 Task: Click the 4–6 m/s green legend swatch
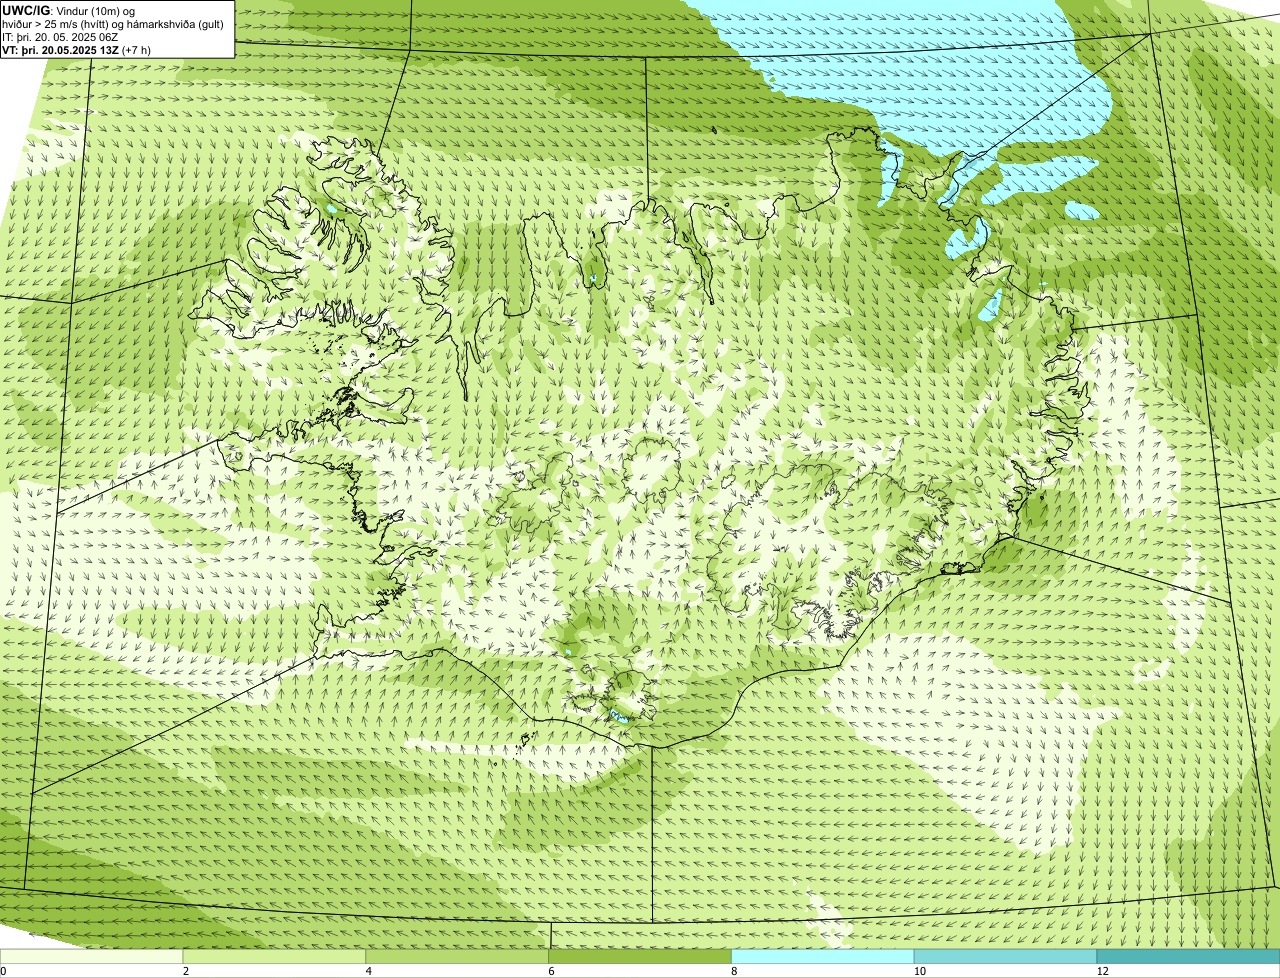pos(457,956)
